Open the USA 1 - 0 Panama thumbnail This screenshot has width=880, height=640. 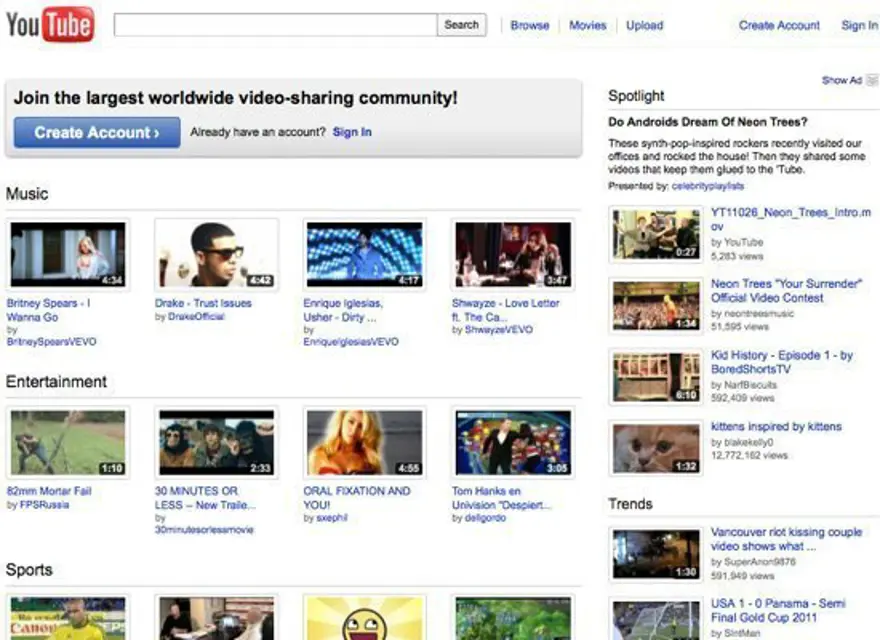[656, 620]
